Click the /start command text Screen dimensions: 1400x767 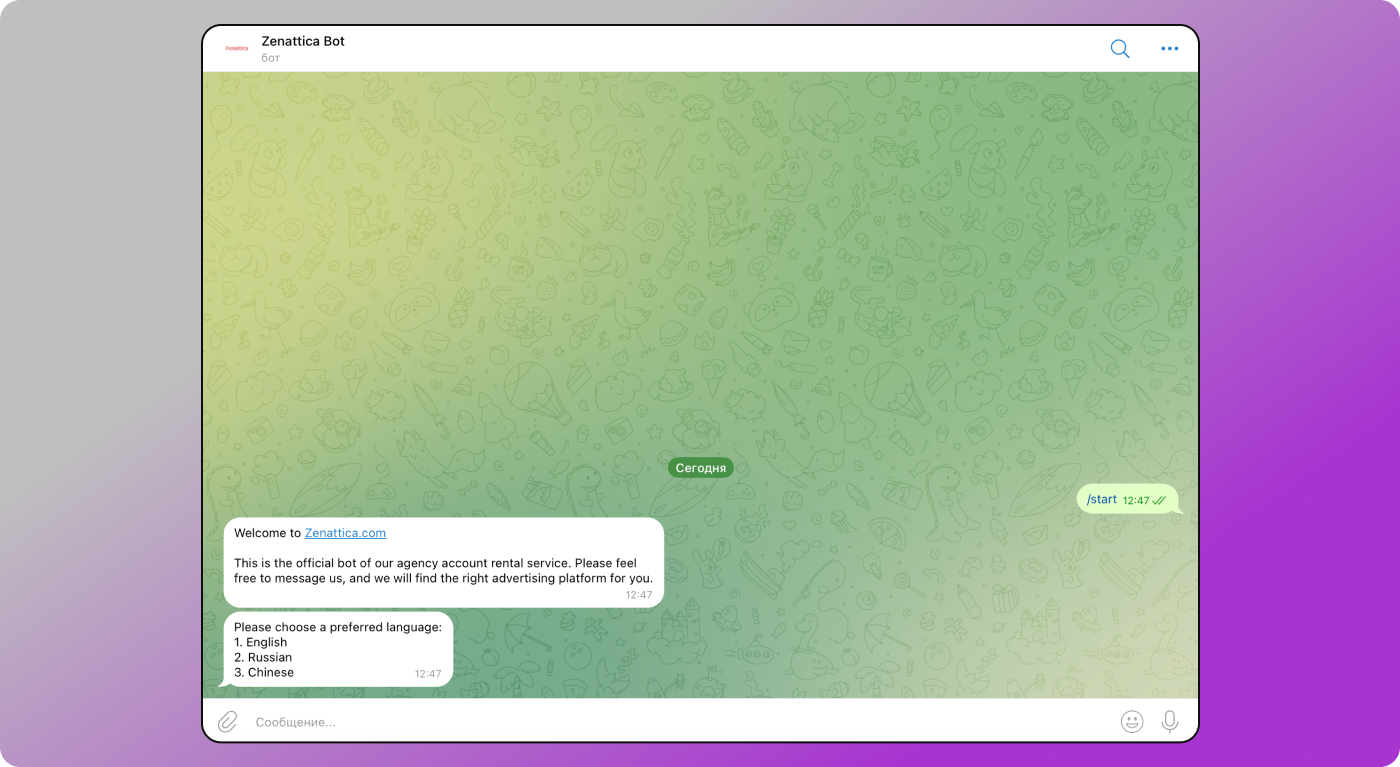tap(1101, 499)
